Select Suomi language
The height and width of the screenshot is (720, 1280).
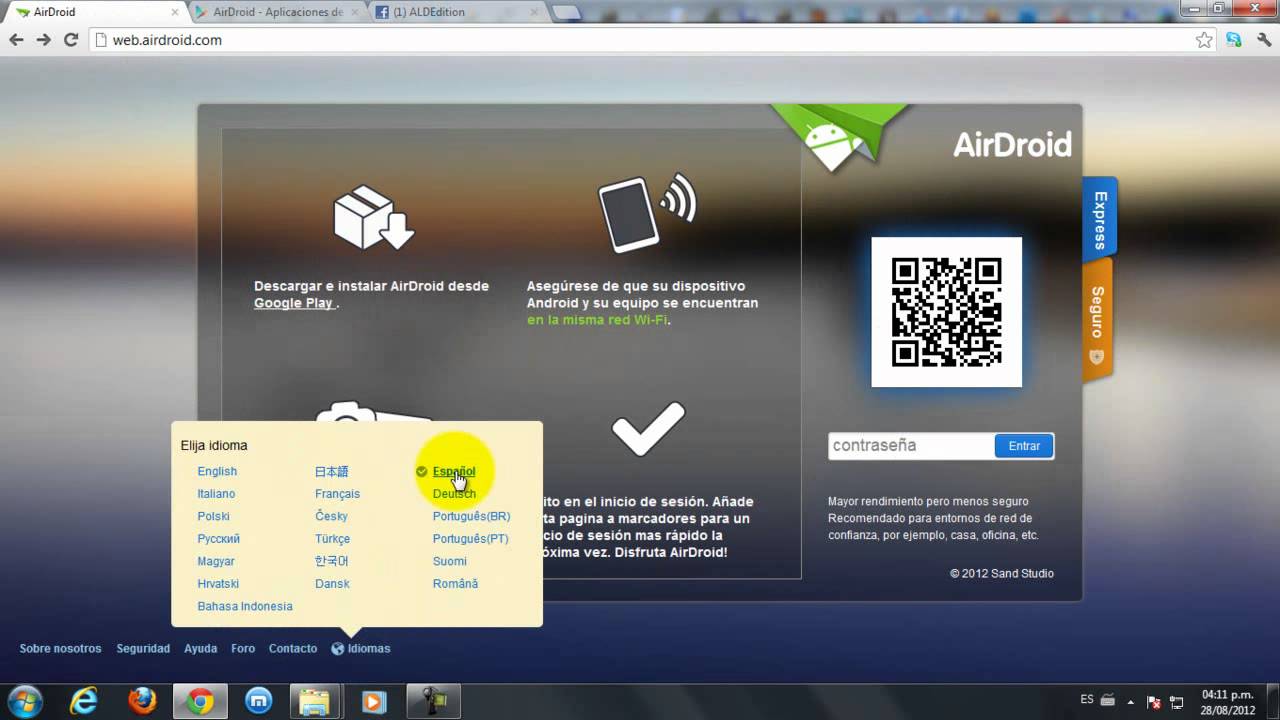pos(450,562)
